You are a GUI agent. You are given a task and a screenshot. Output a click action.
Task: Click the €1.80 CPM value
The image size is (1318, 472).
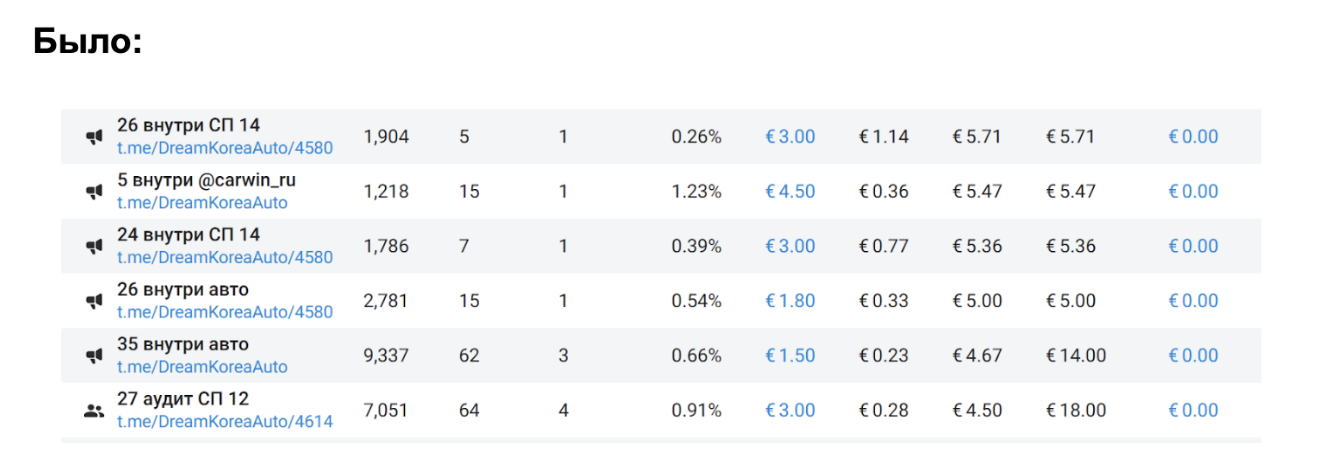coord(790,301)
